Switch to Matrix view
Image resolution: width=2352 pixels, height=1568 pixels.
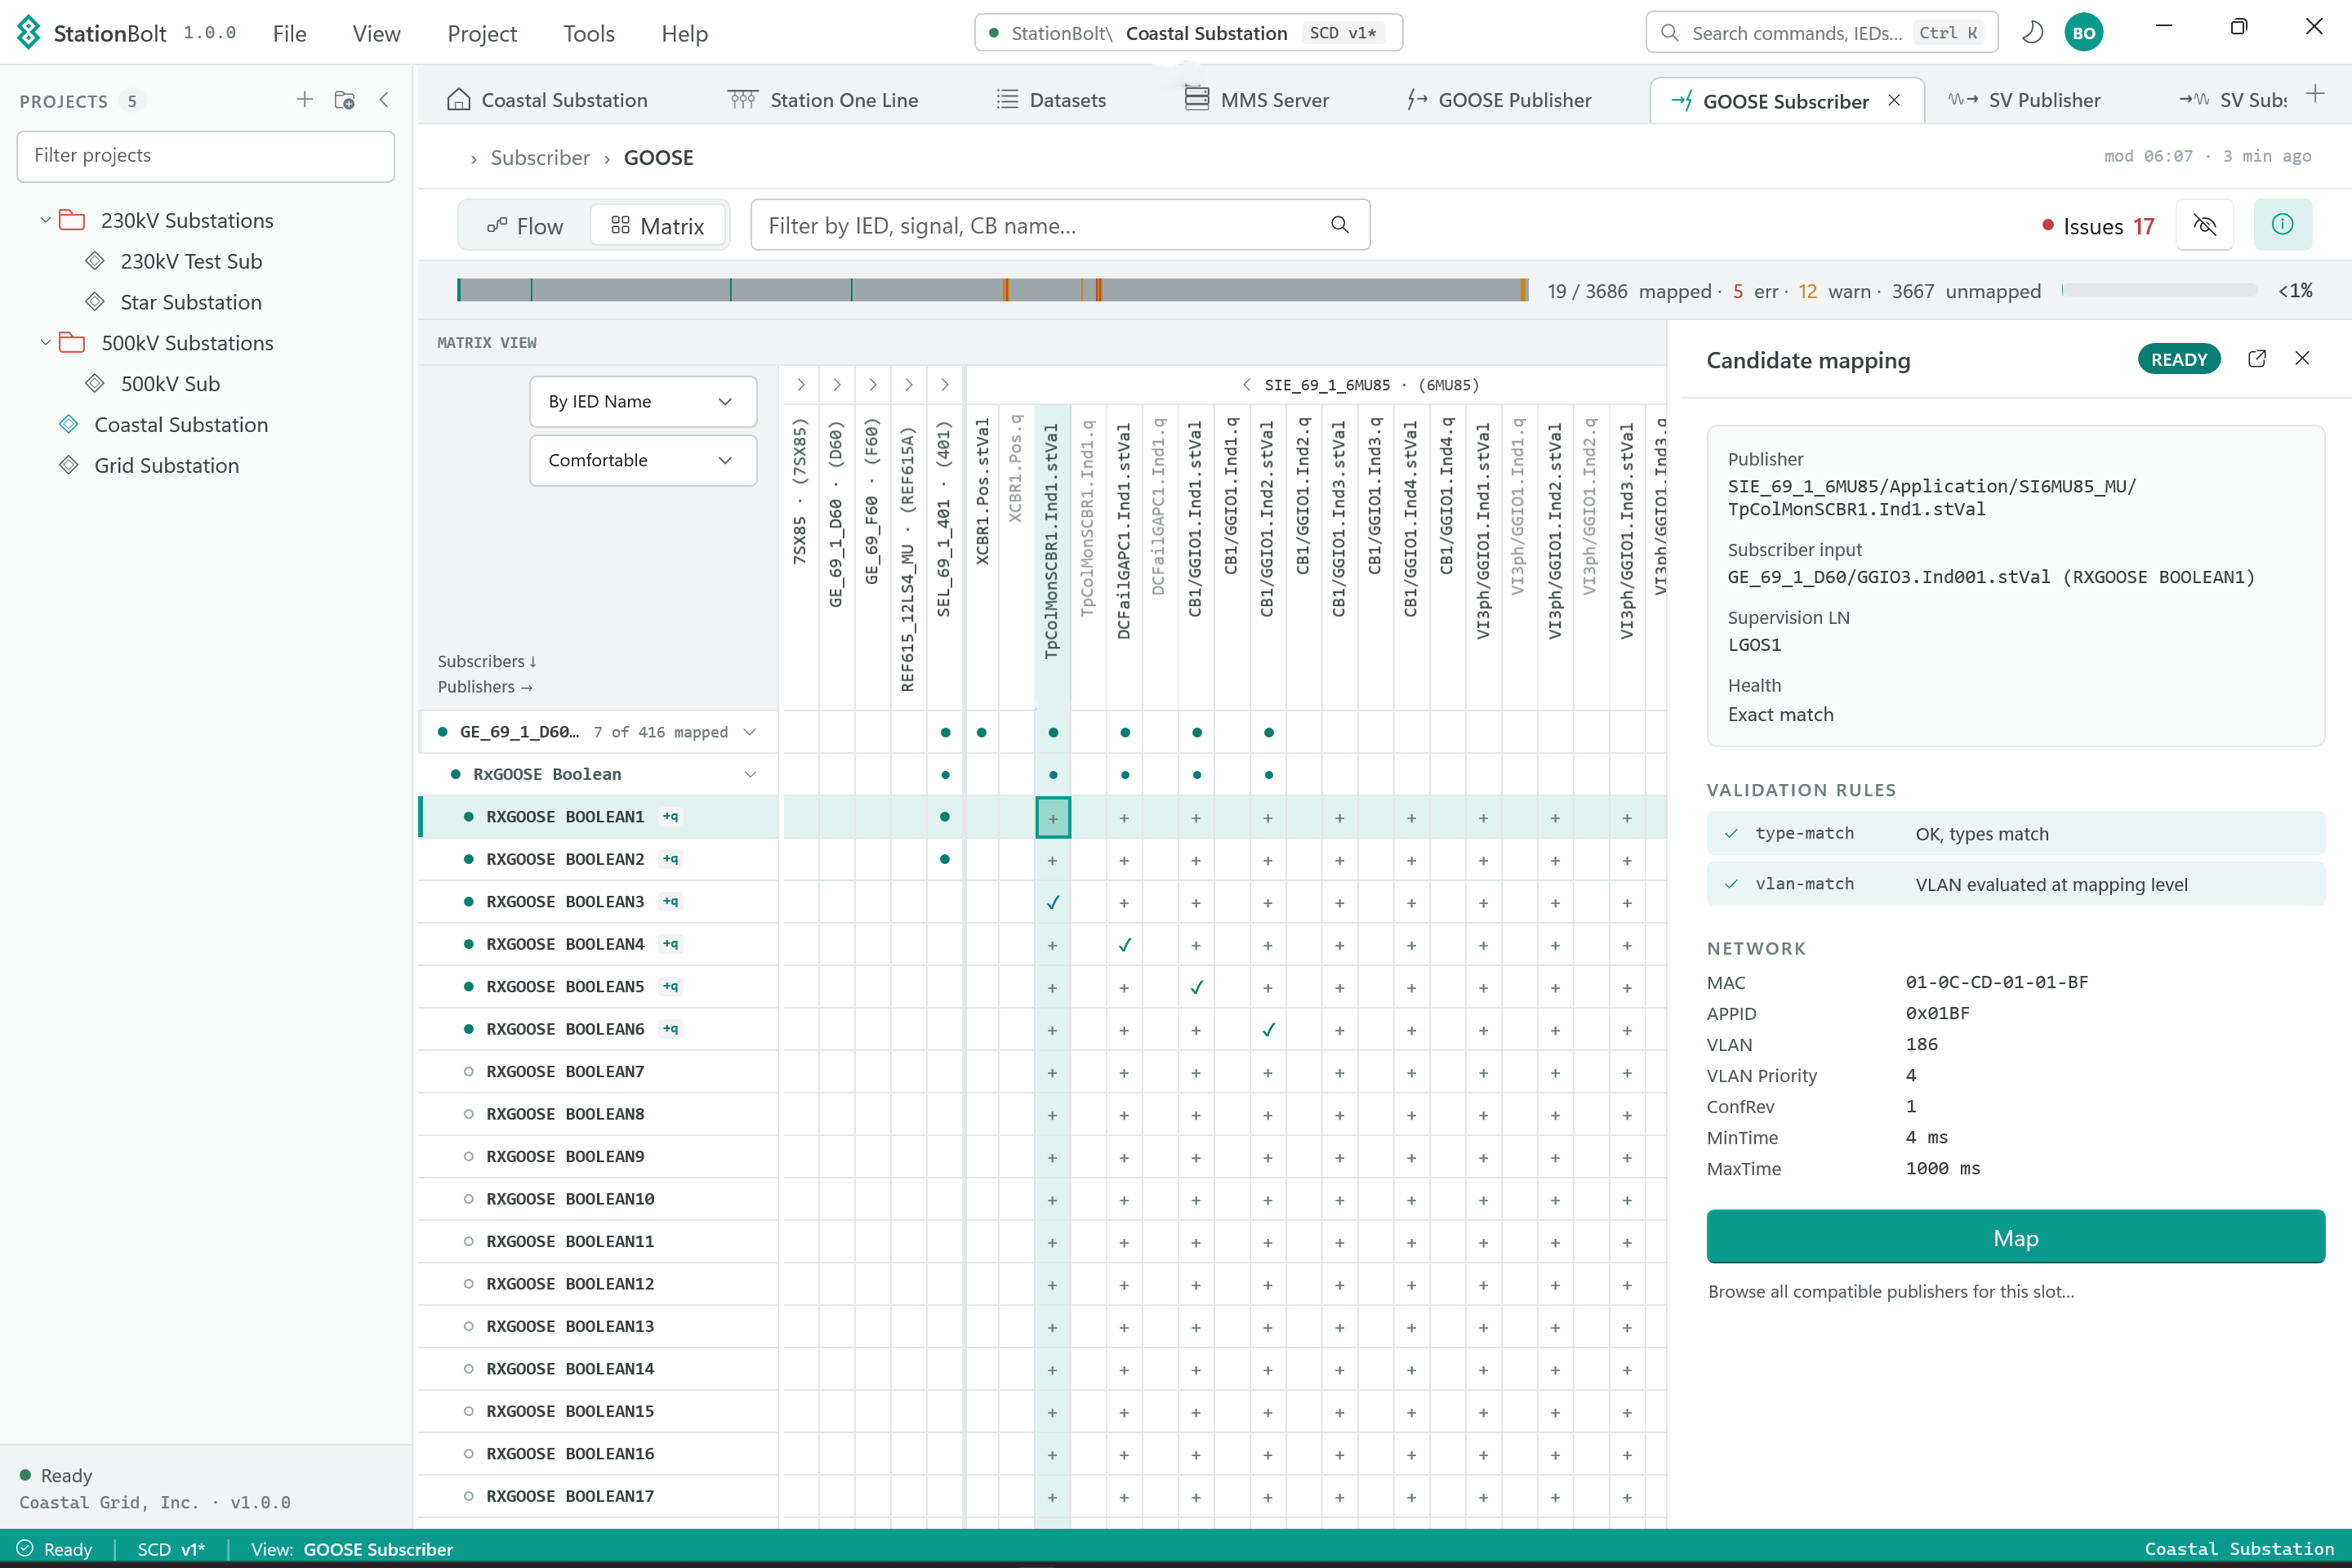[x=658, y=226]
